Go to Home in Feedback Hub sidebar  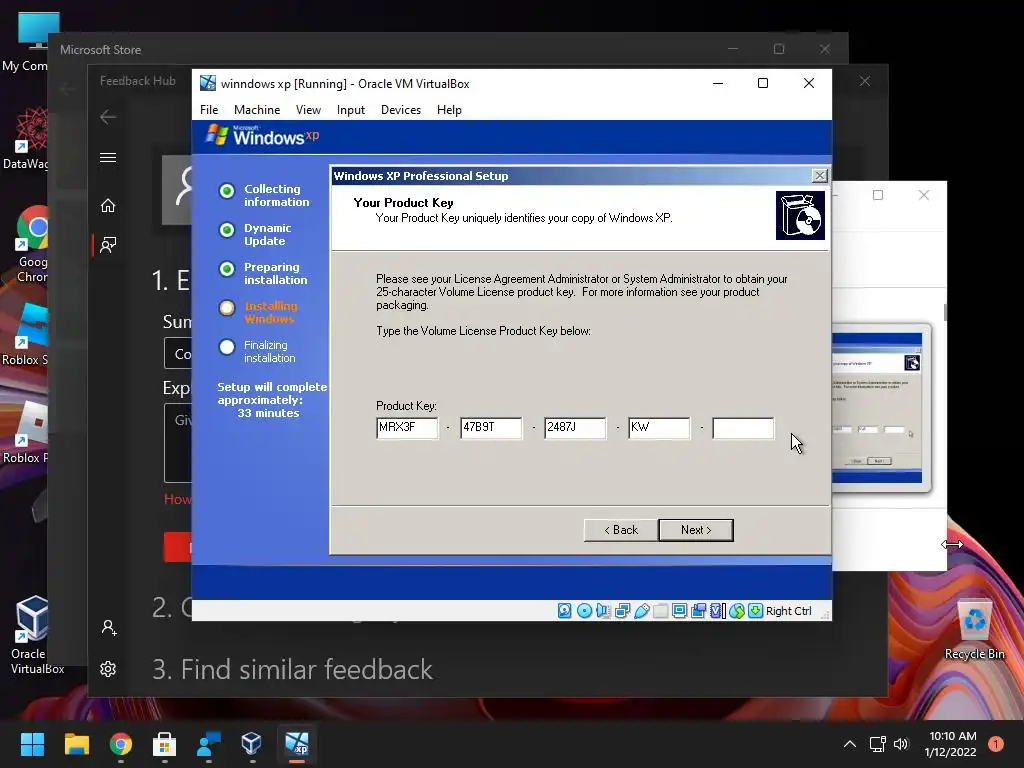tap(108, 206)
